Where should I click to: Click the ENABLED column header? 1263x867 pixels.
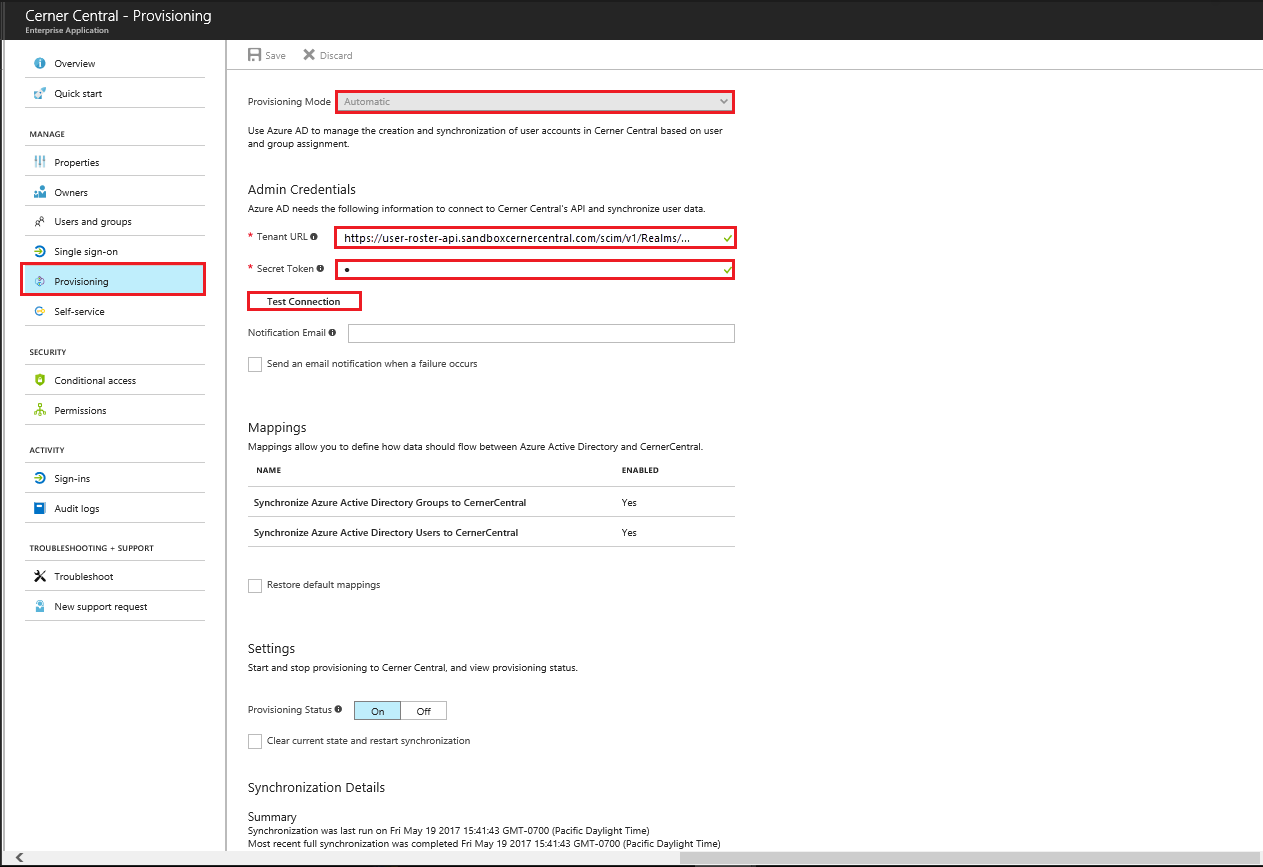[x=640, y=470]
